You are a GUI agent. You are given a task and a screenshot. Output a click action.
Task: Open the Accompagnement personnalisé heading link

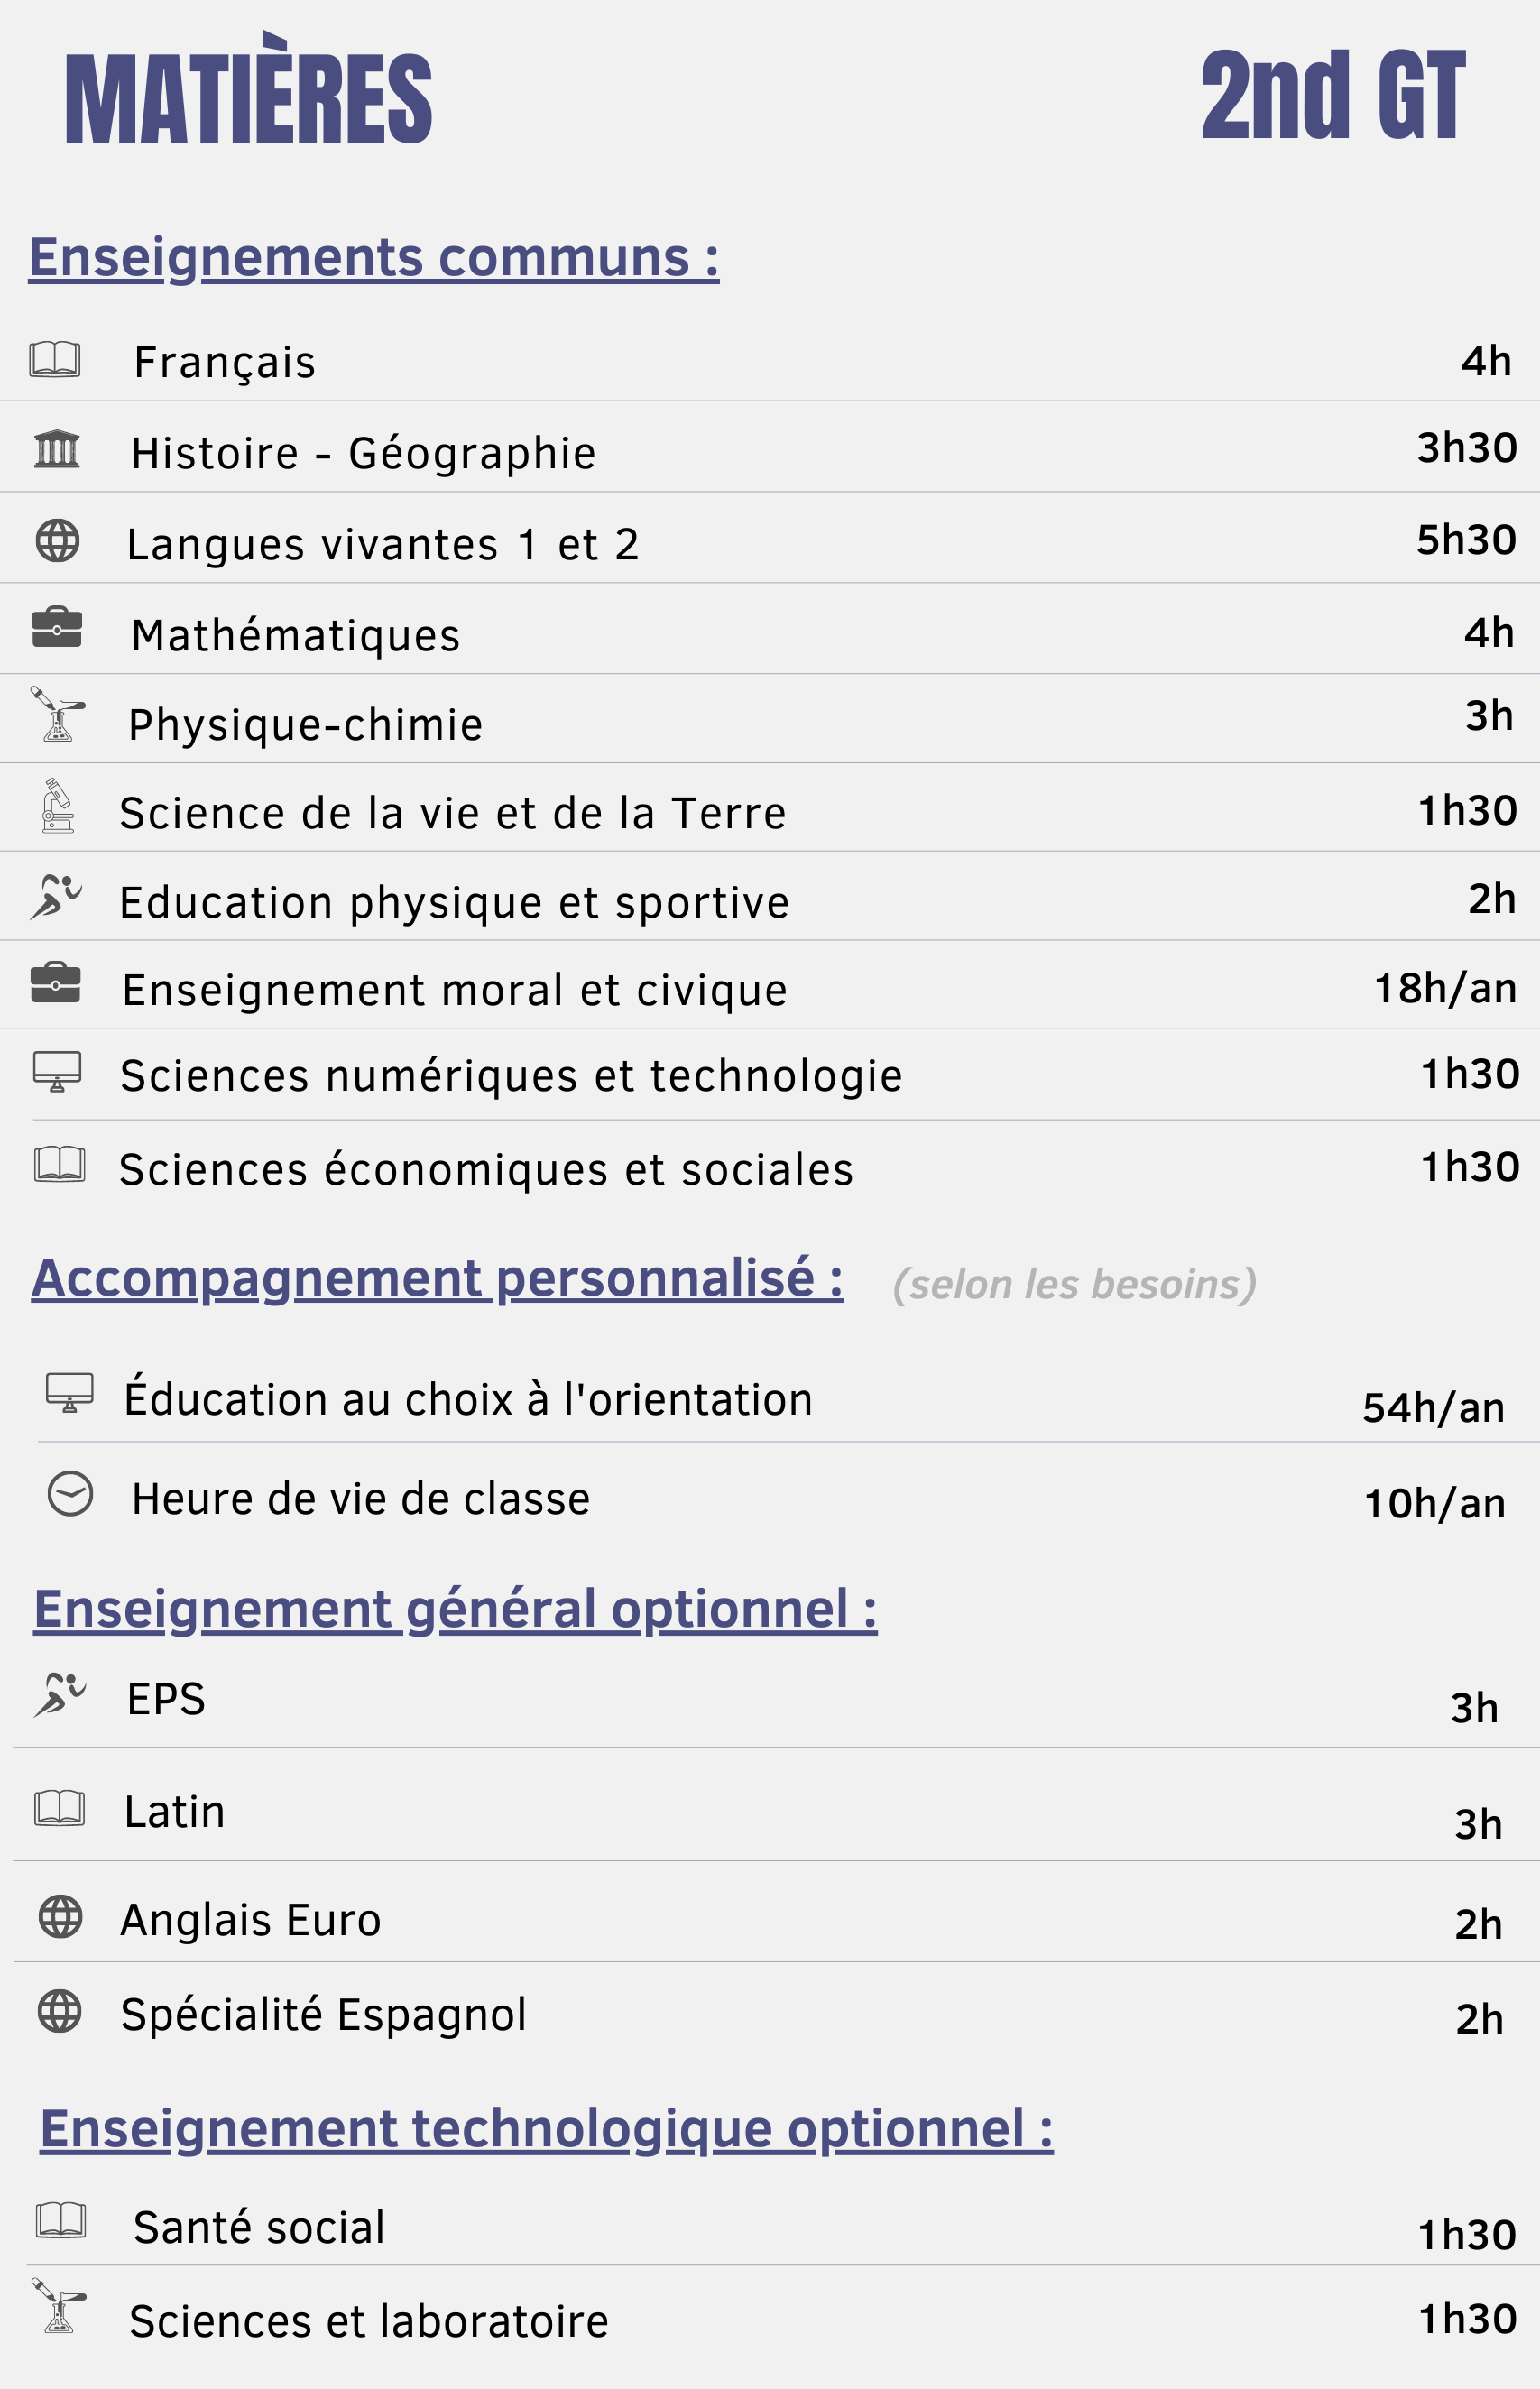pyautogui.click(x=437, y=1278)
